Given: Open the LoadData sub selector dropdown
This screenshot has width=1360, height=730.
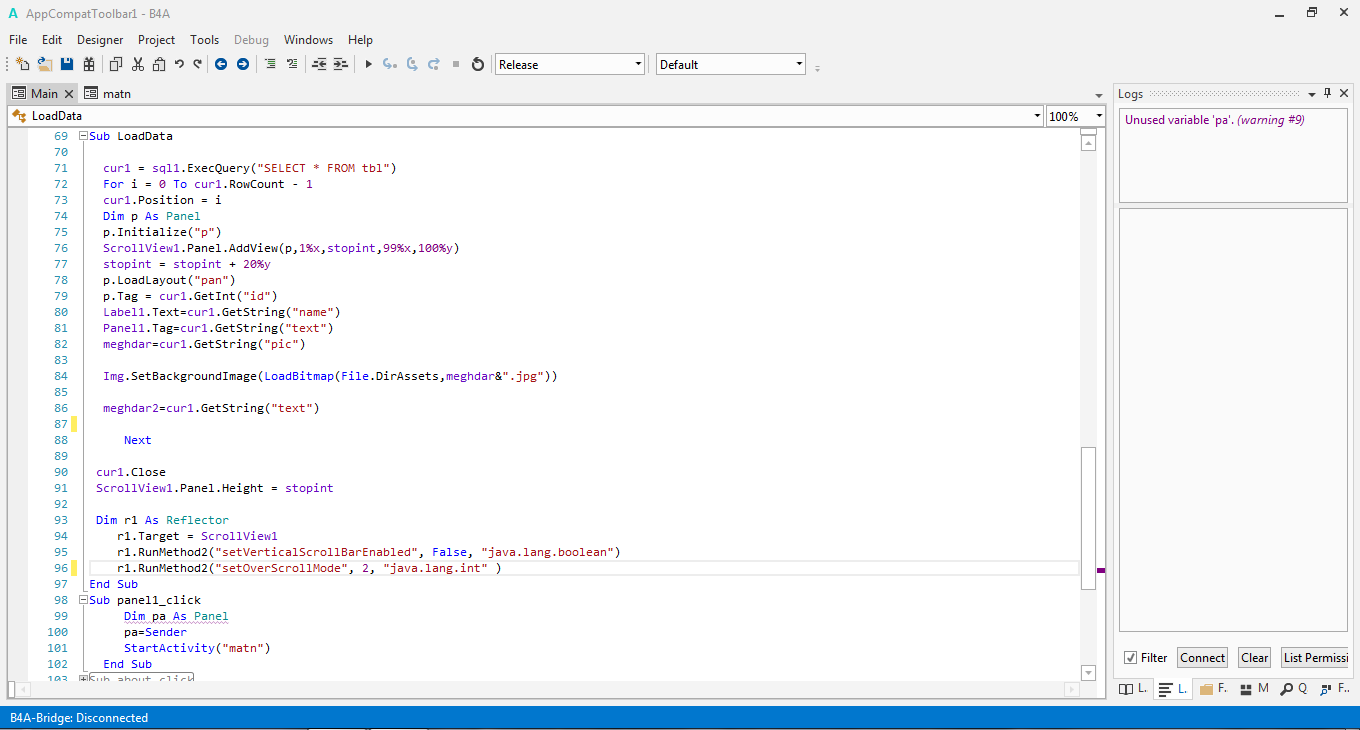Looking at the screenshot, I should tap(1036, 116).
